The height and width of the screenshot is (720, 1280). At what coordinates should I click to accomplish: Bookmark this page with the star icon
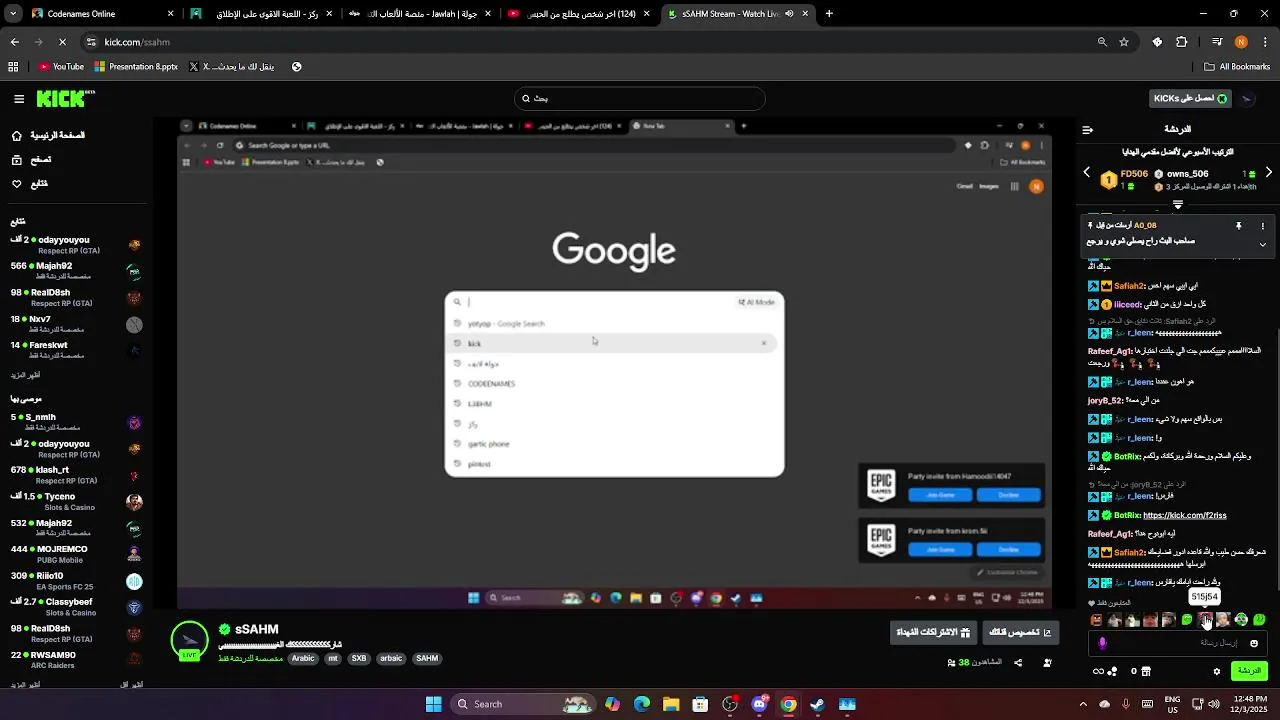coord(1124,42)
